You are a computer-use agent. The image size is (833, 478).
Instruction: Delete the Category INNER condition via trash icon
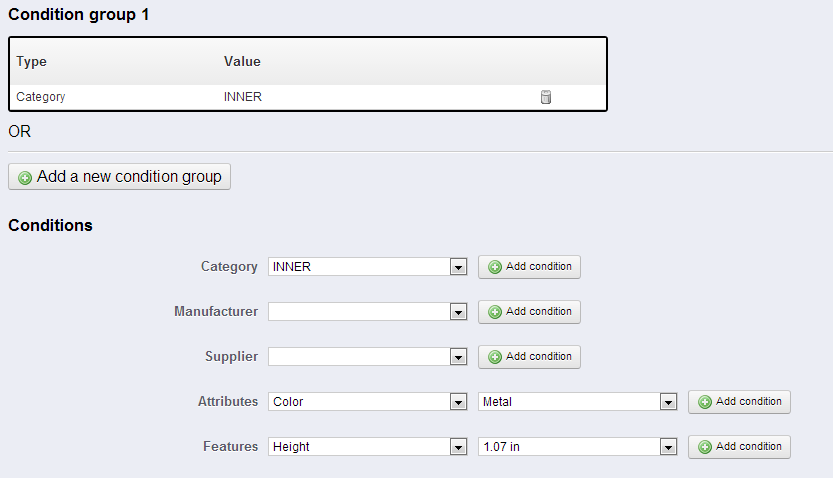point(546,97)
